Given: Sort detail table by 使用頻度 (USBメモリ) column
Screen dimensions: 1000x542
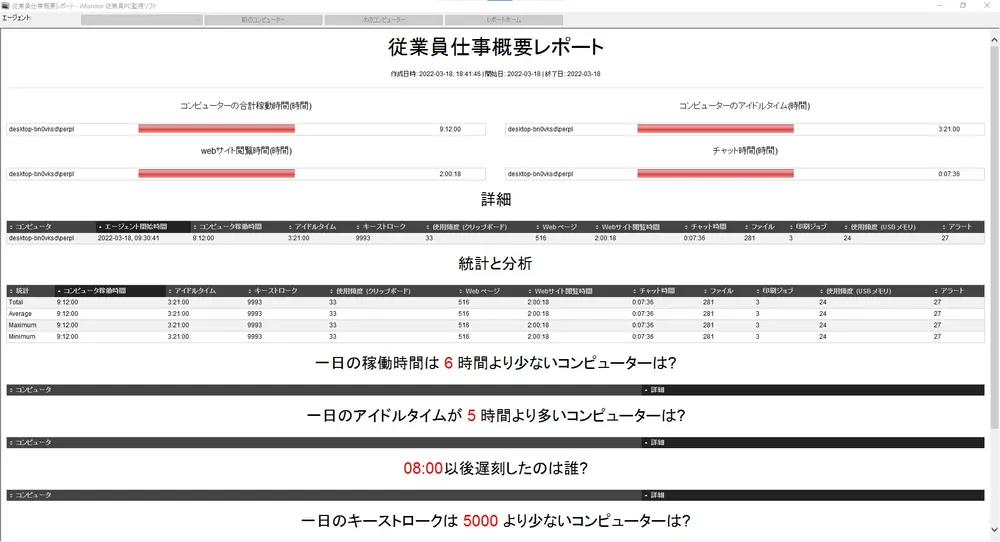Looking at the screenshot, I should tap(891, 226).
